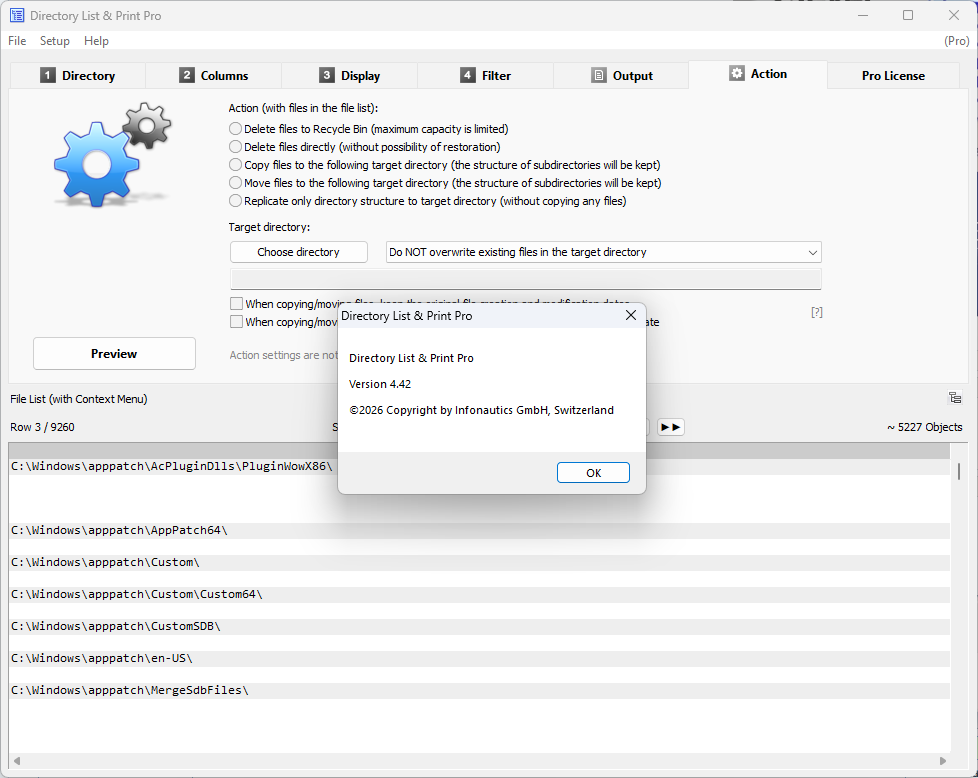Click the fast-forward next page button
The width and height of the screenshot is (978, 778).
click(x=671, y=427)
